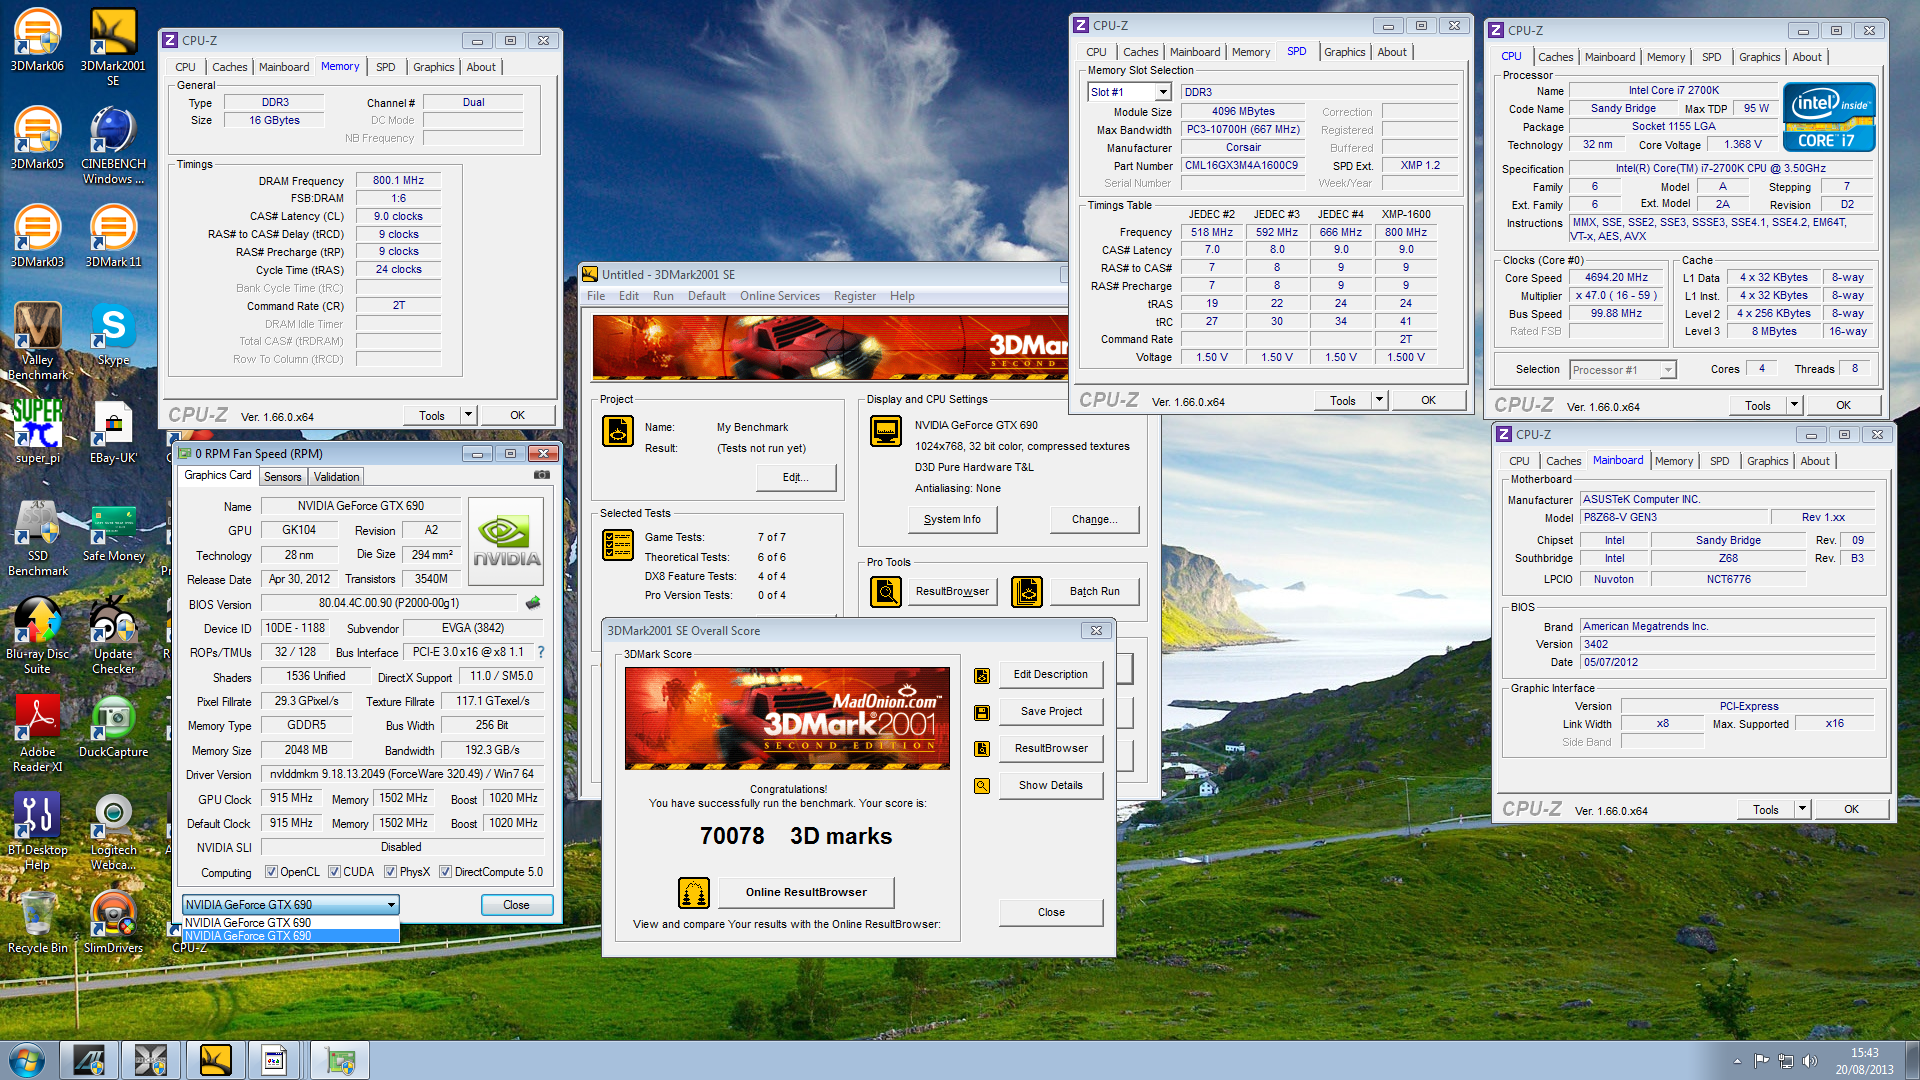This screenshot has height=1080, width=1920.
Task: Show hidden tray icons arrow in taskbar
Action: [x=1737, y=1061]
